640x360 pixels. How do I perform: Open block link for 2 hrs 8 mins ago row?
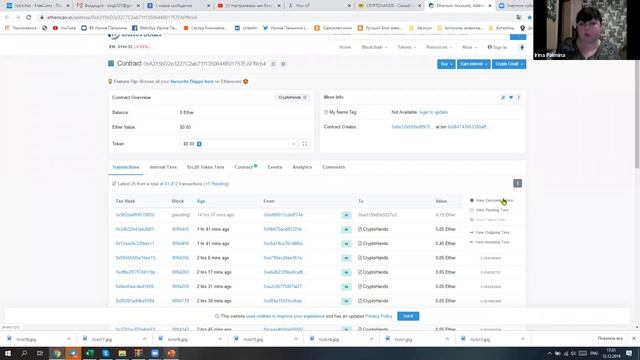[x=180, y=258]
